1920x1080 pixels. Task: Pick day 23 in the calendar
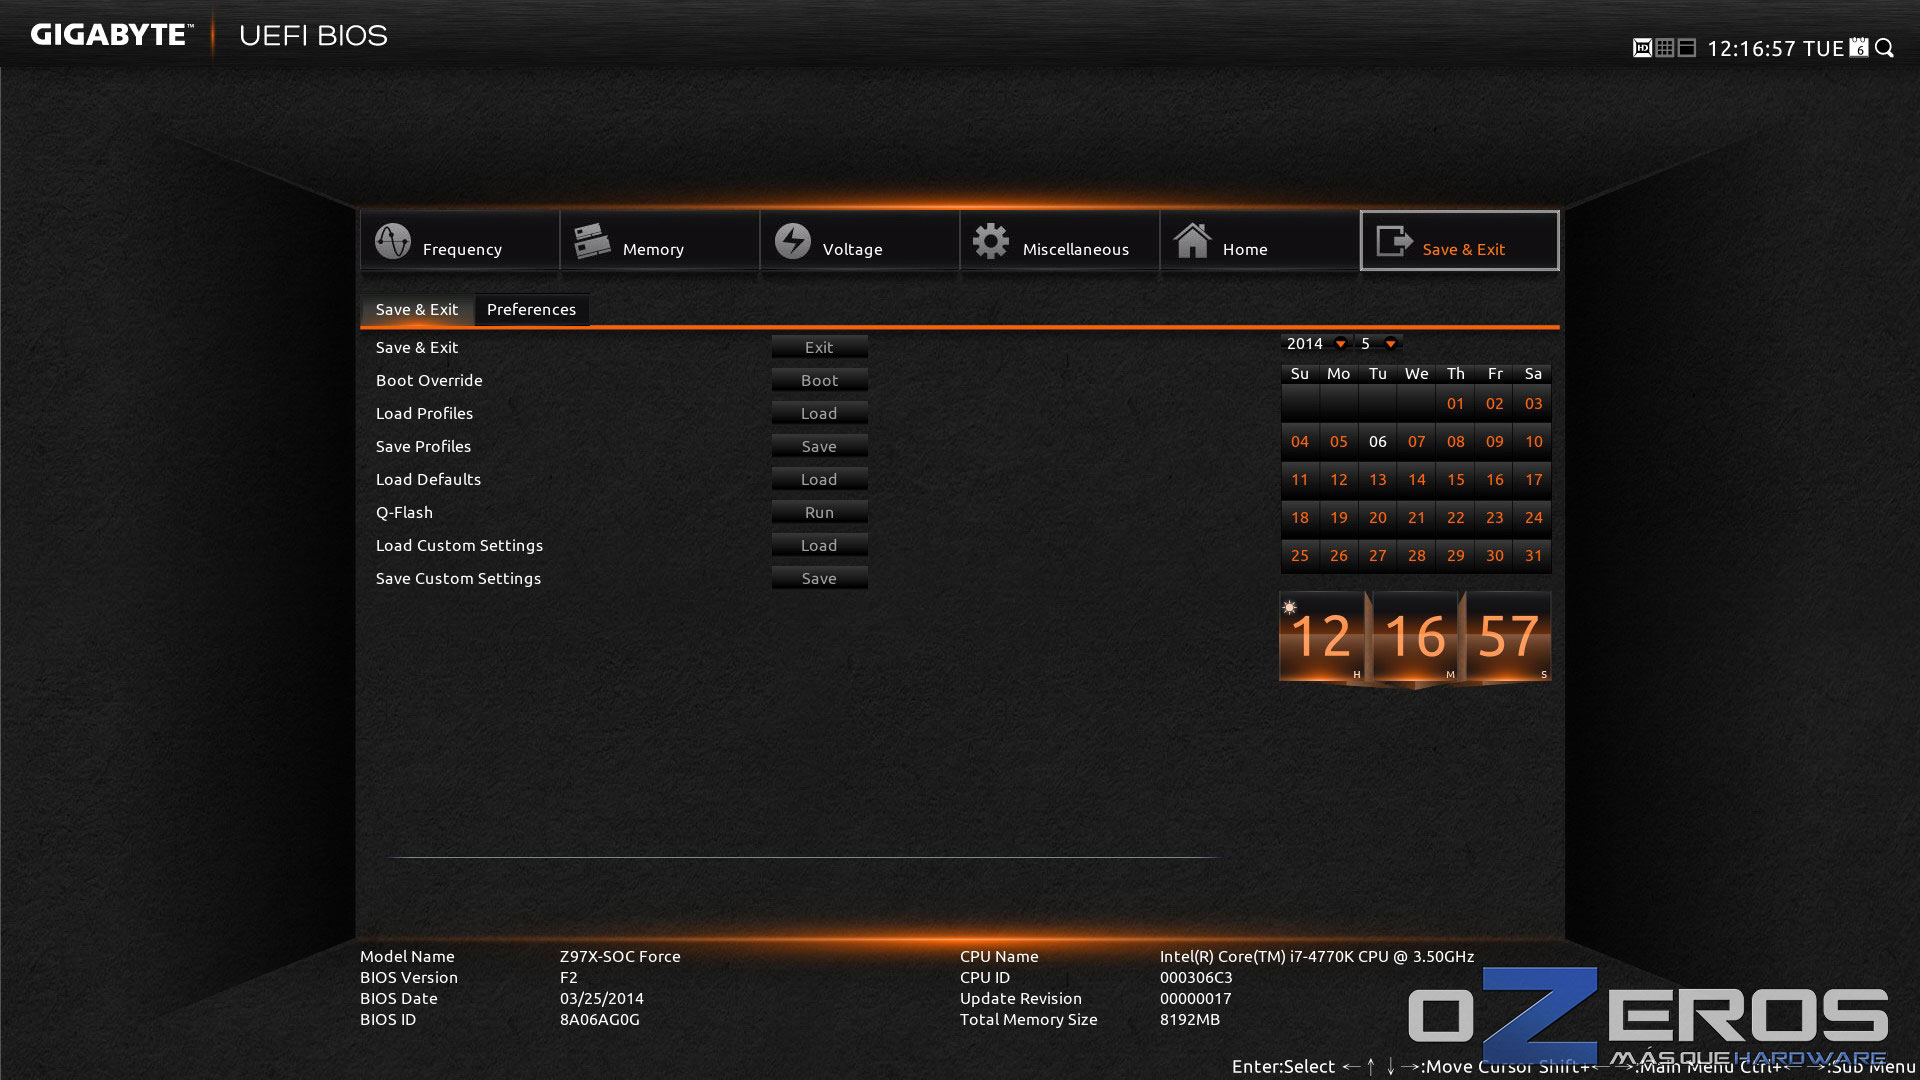point(1494,518)
